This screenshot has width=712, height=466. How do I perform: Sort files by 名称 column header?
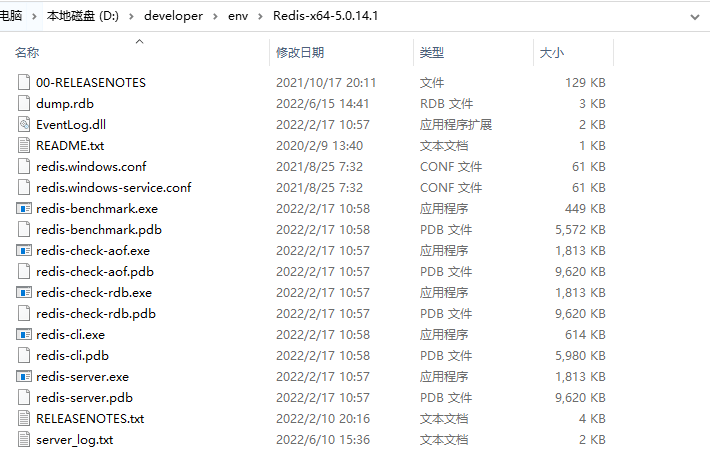click(x=27, y=53)
